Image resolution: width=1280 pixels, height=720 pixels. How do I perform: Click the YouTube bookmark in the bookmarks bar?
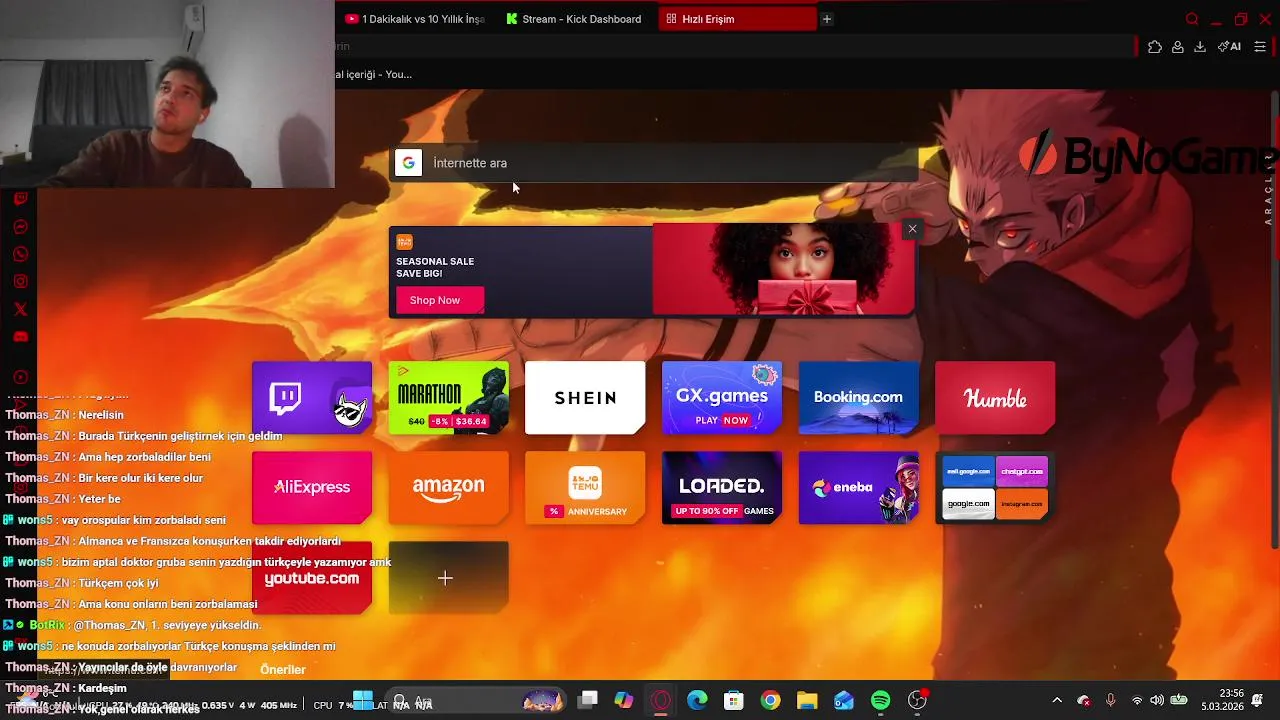(373, 74)
